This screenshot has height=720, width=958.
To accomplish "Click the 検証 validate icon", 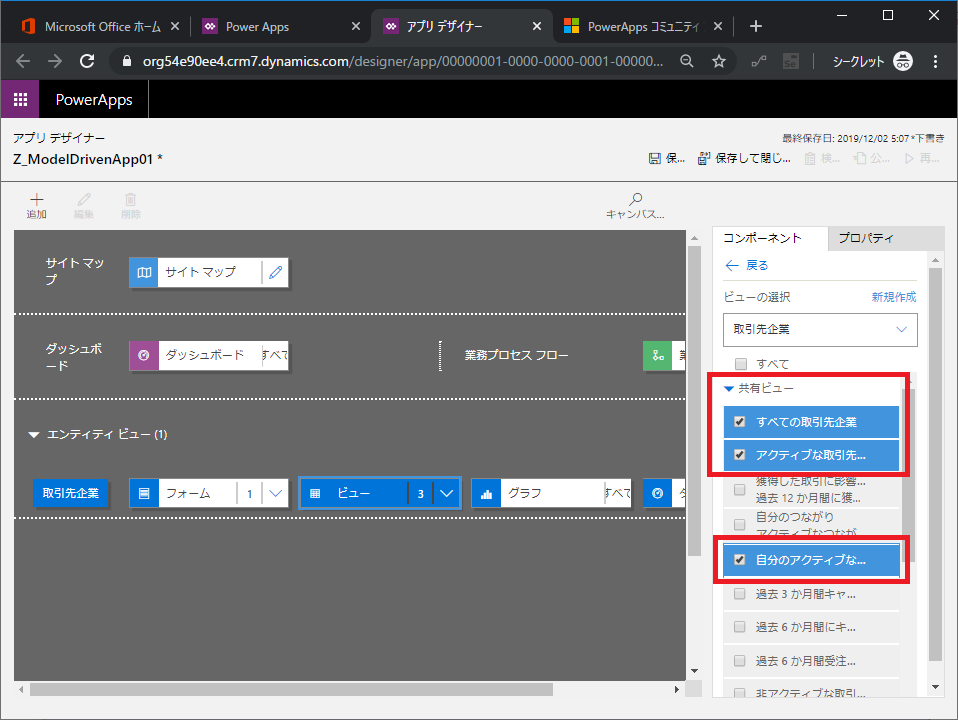I will click(810, 158).
